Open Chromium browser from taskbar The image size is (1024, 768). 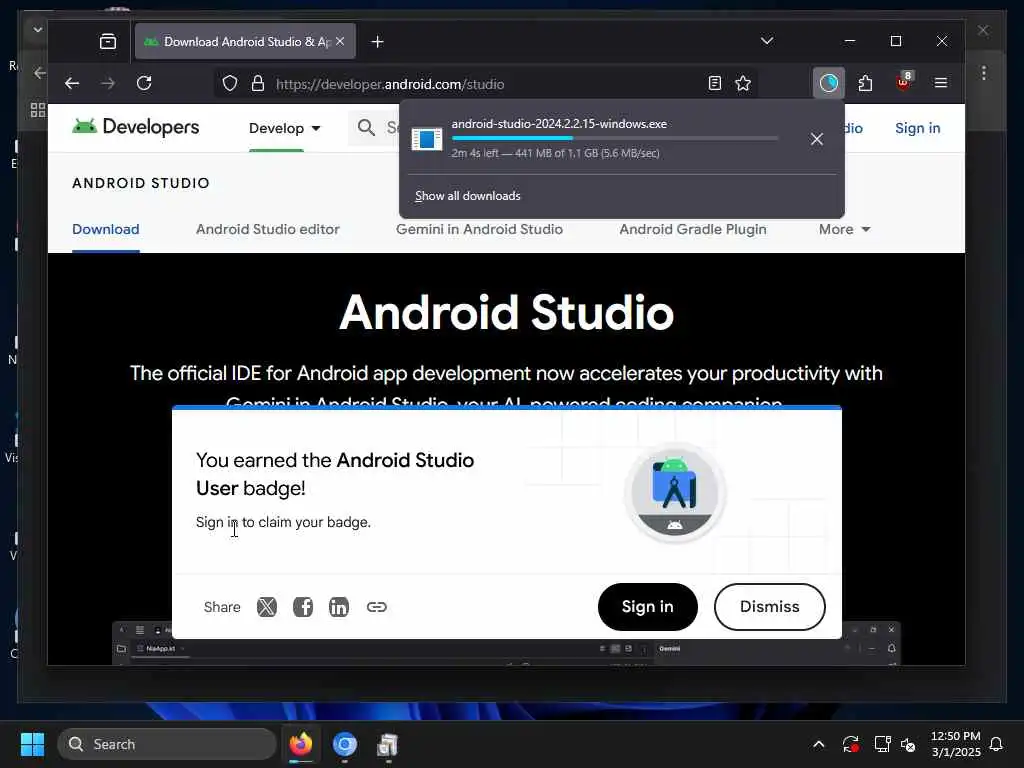point(345,744)
